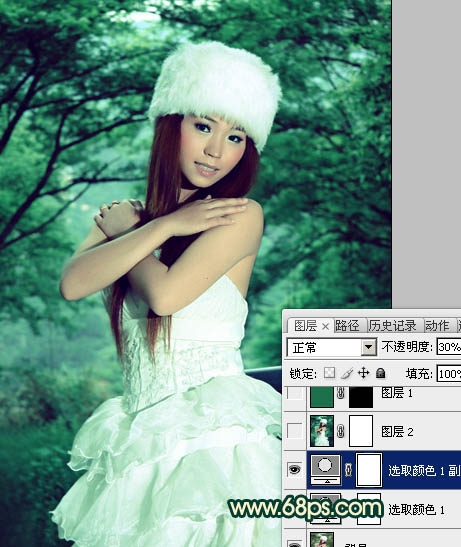Viewport: 461px width, 547px height.
Task: Close the 图层 tab with its X
Action: tap(325, 327)
